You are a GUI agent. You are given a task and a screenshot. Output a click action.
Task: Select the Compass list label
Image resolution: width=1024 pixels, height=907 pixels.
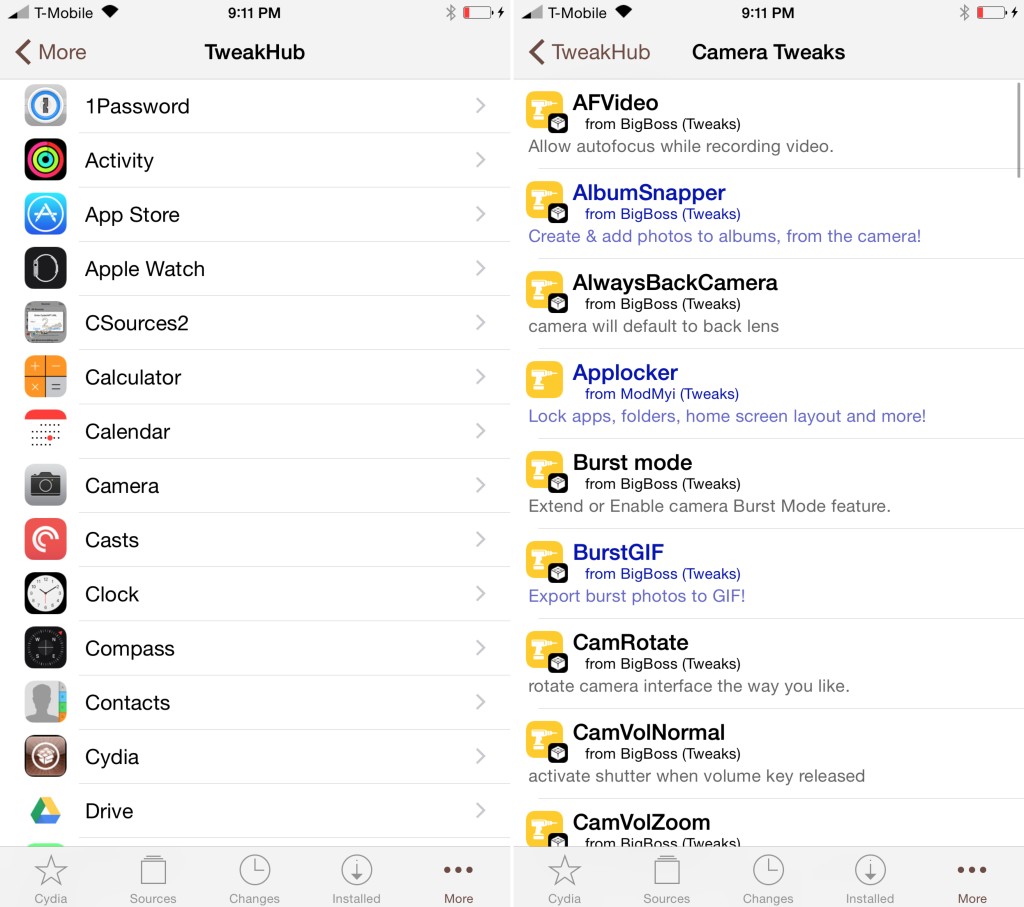click(129, 648)
